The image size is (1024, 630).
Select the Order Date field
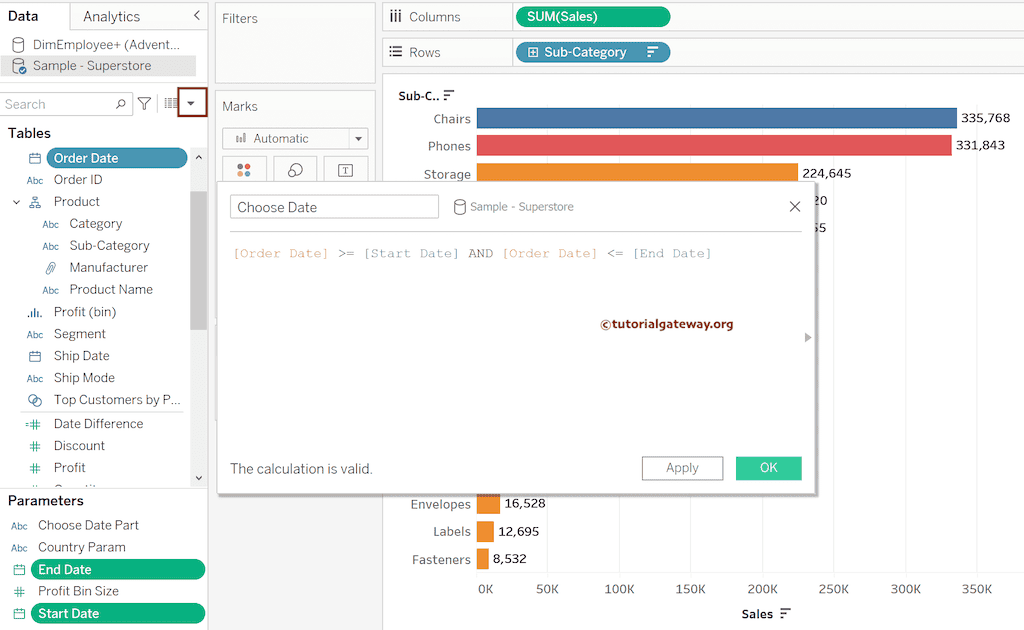click(116, 158)
